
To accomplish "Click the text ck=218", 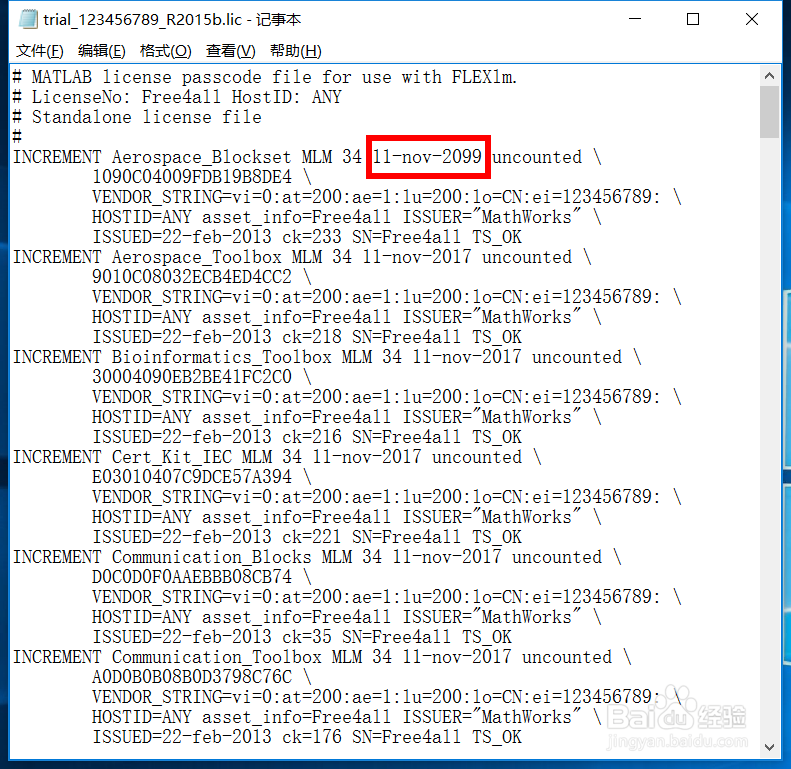I will [x=312, y=337].
